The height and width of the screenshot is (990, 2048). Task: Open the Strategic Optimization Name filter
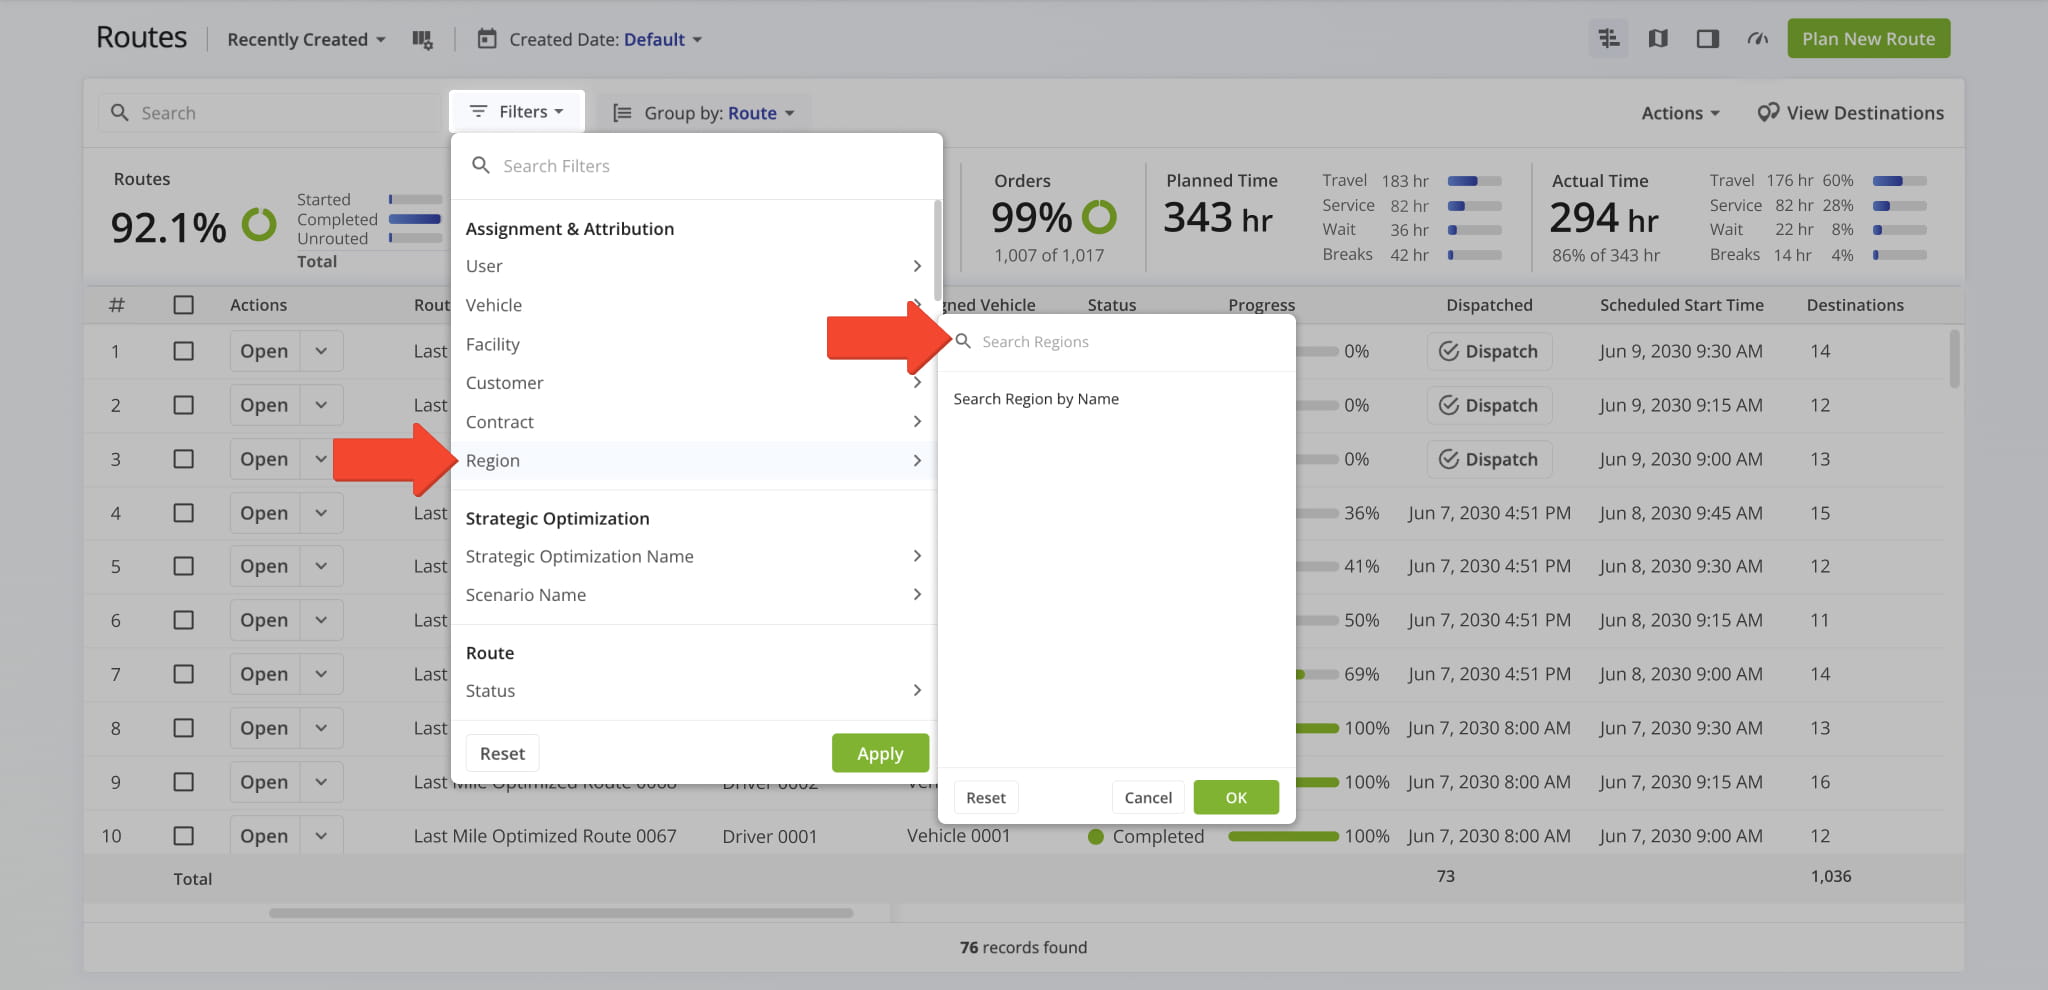click(694, 556)
